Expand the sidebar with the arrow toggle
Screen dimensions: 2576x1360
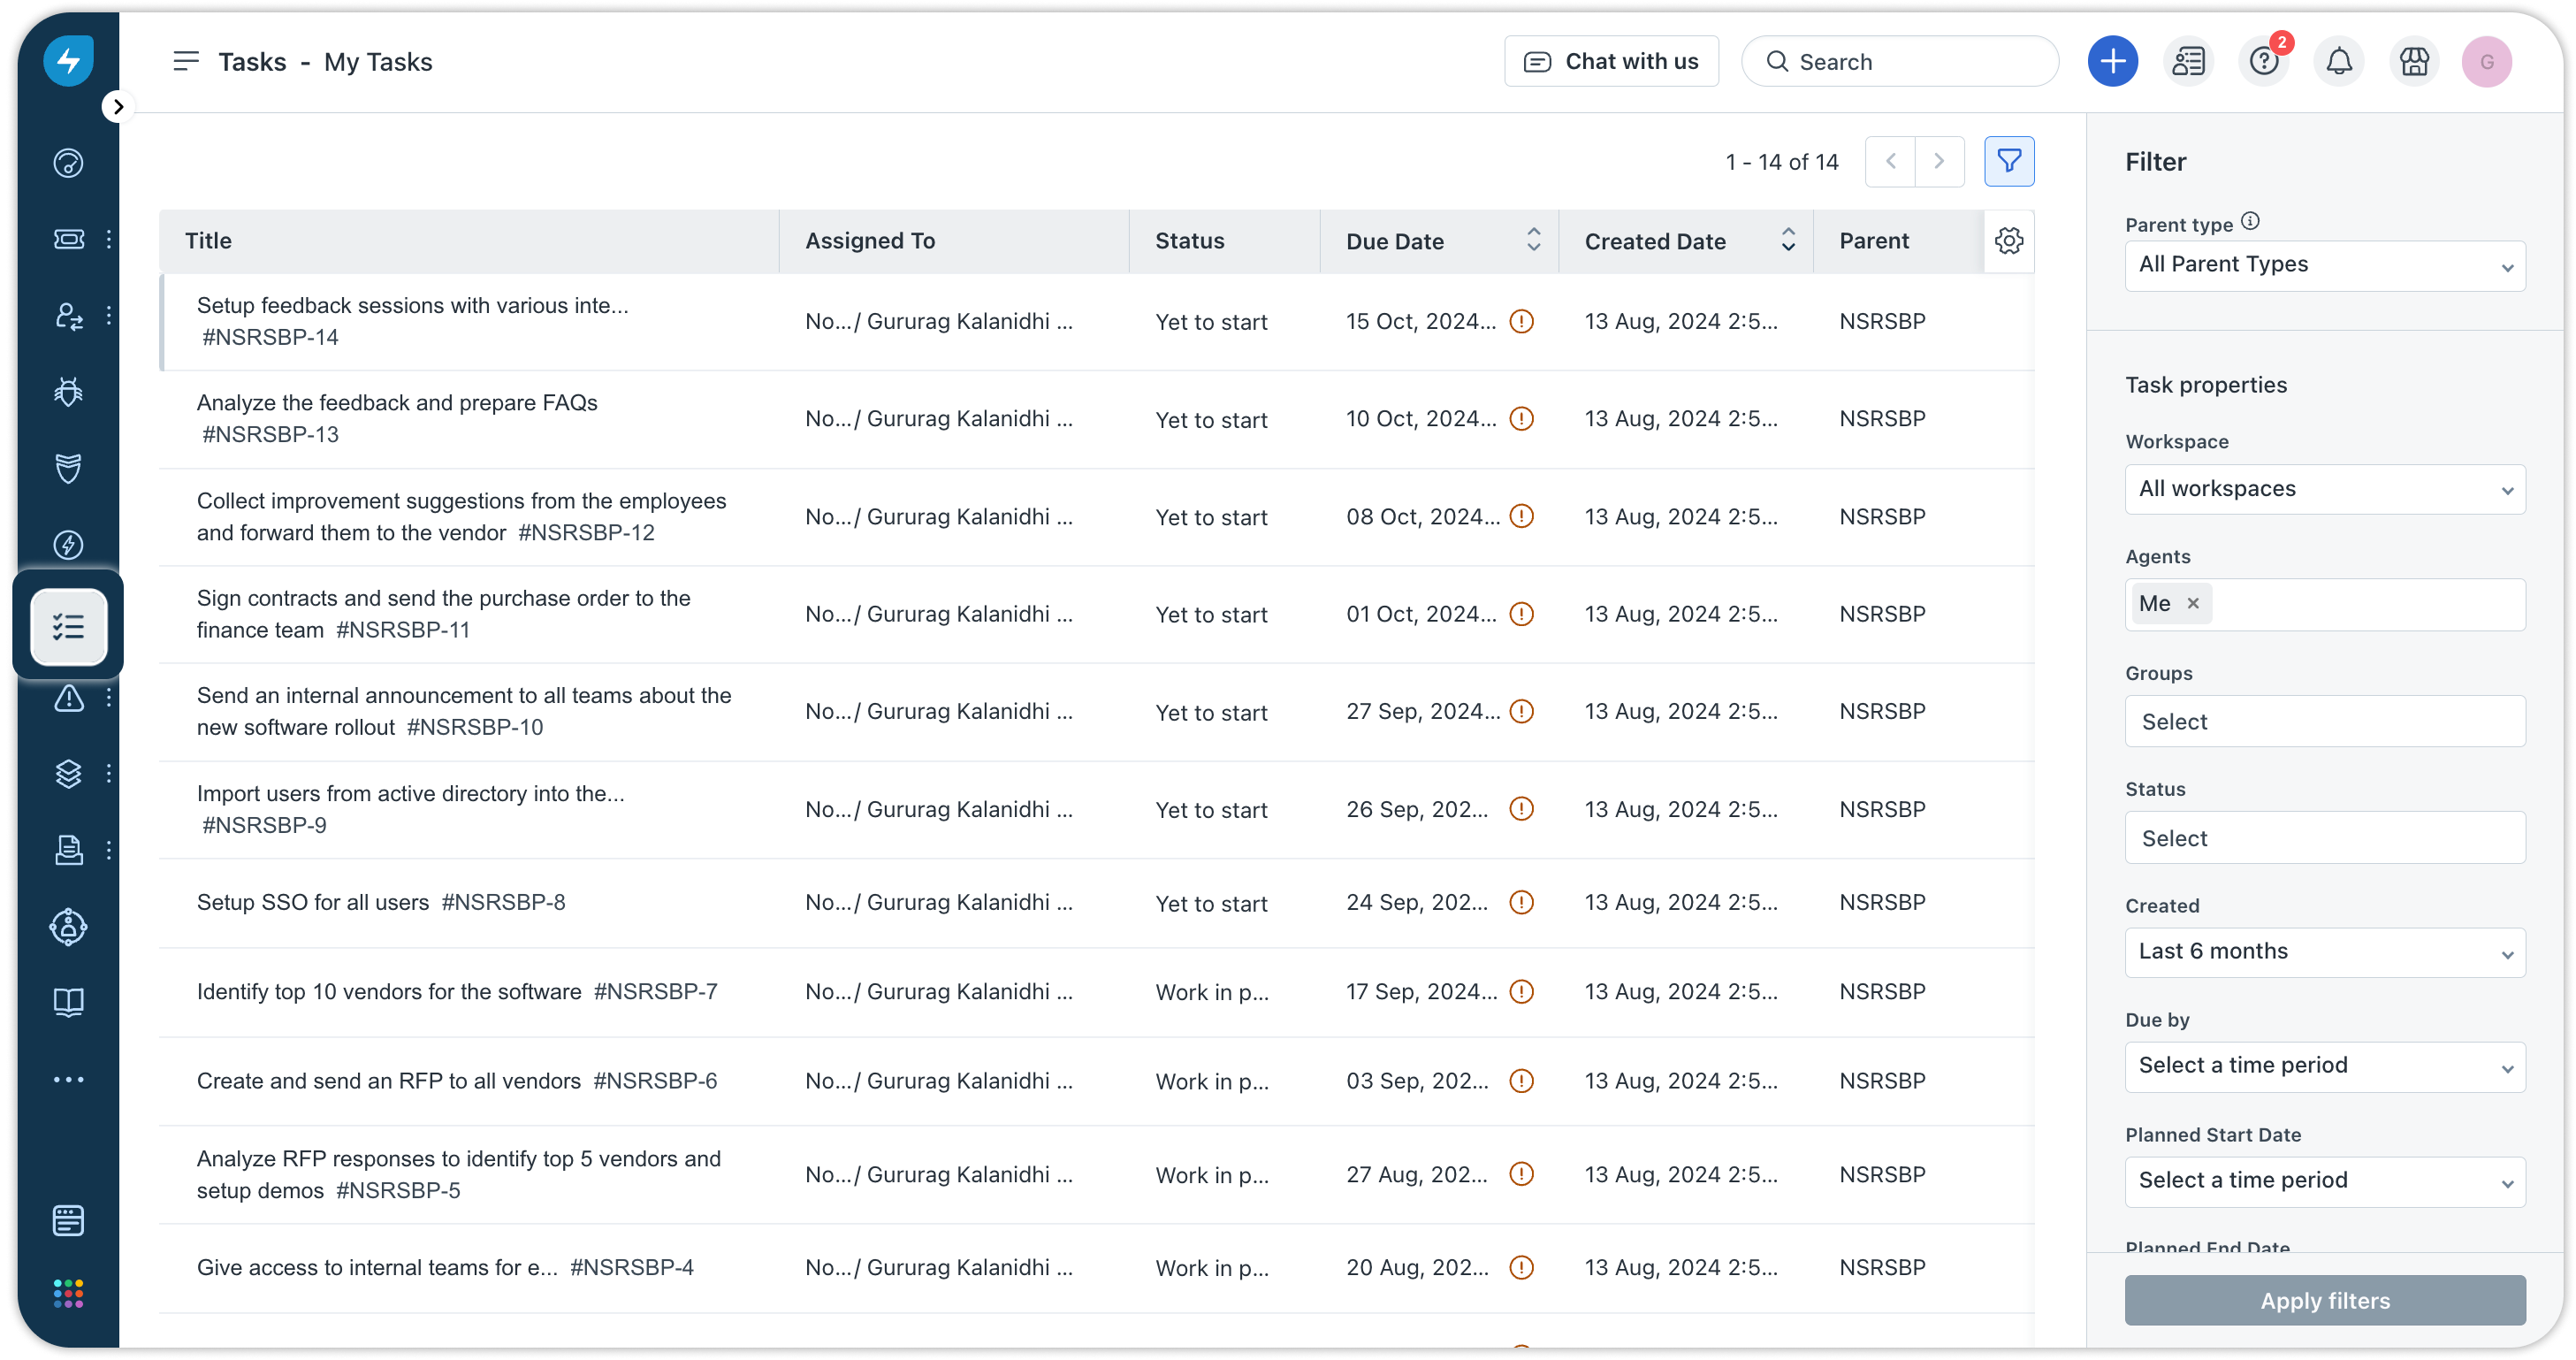(x=118, y=106)
